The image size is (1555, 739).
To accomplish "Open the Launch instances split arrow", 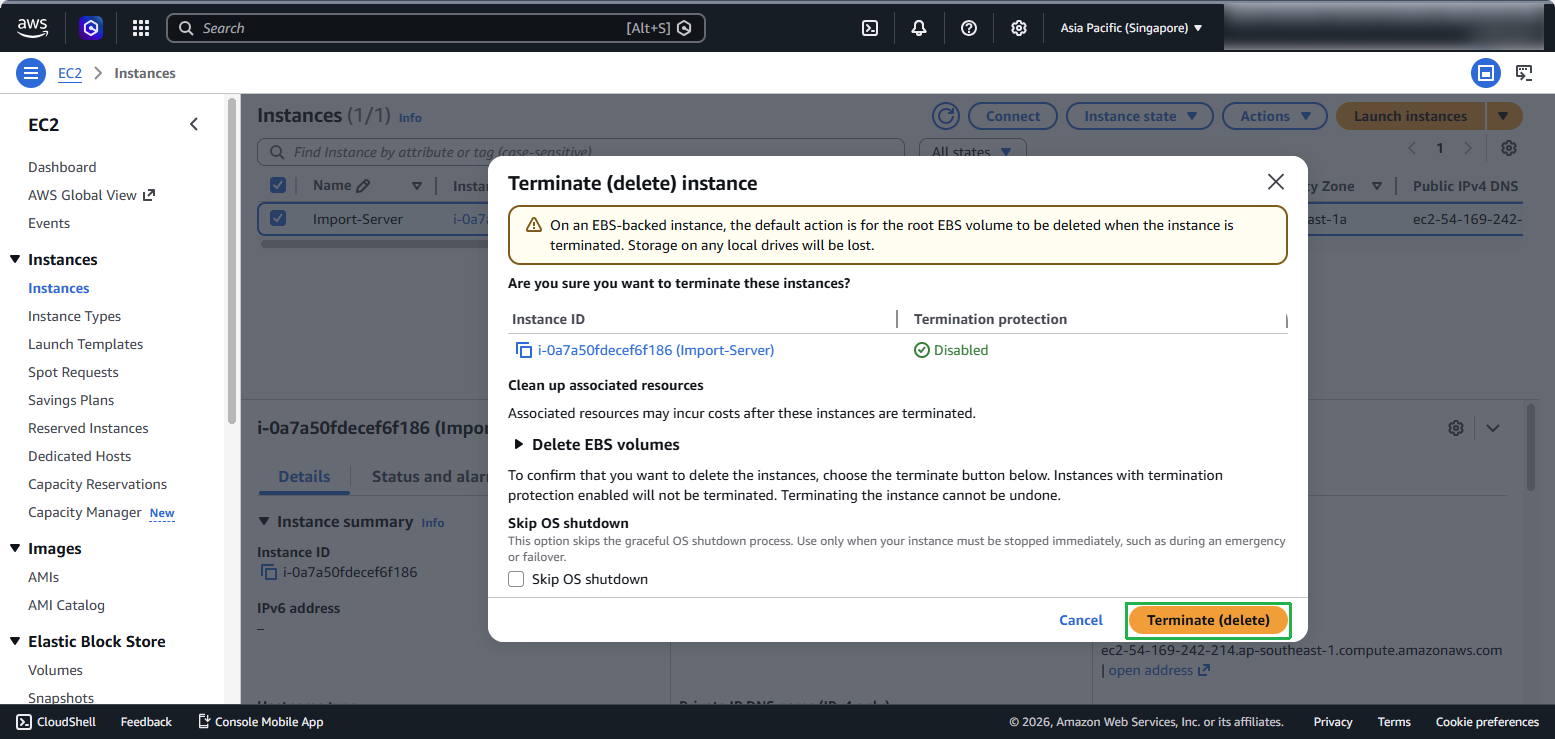I will [x=1504, y=116].
